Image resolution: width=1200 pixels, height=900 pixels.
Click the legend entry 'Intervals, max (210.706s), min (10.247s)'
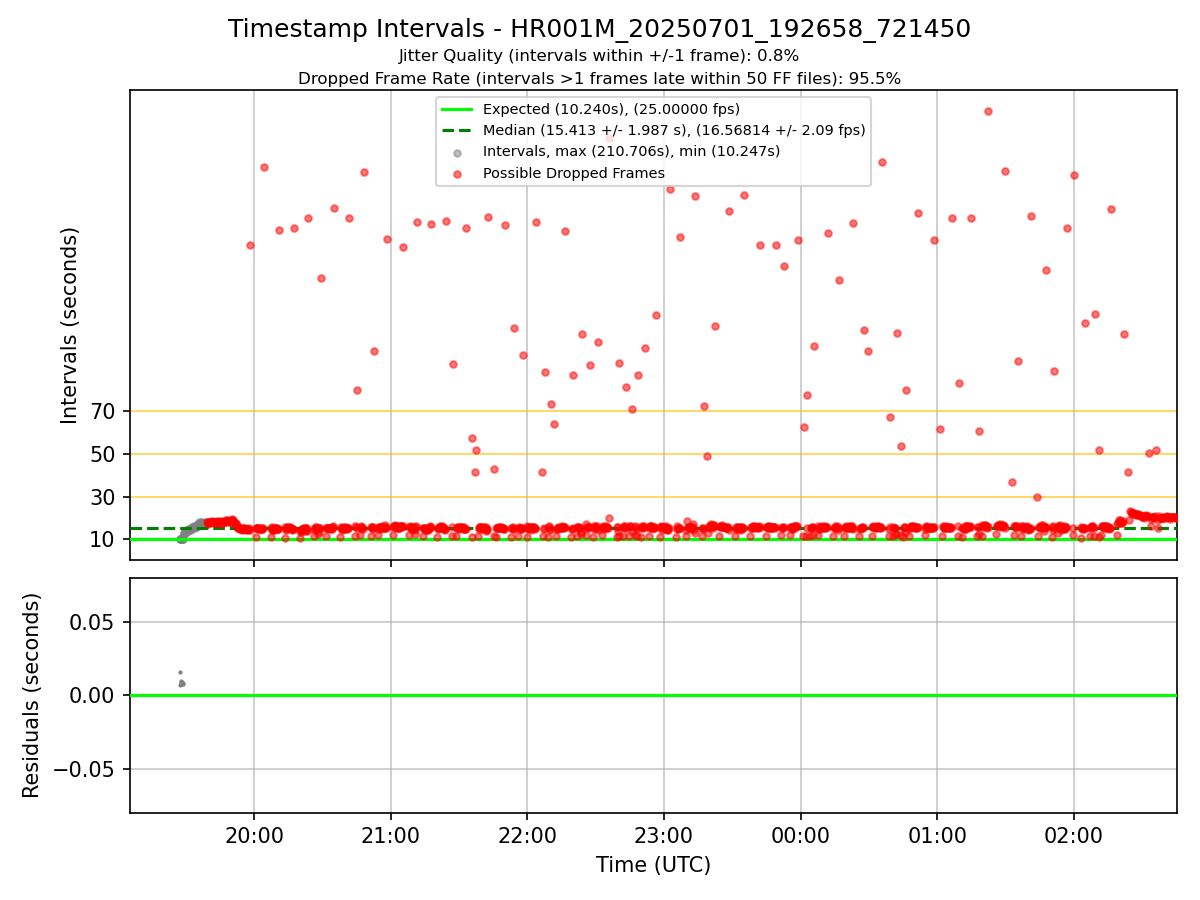tap(631, 152)
